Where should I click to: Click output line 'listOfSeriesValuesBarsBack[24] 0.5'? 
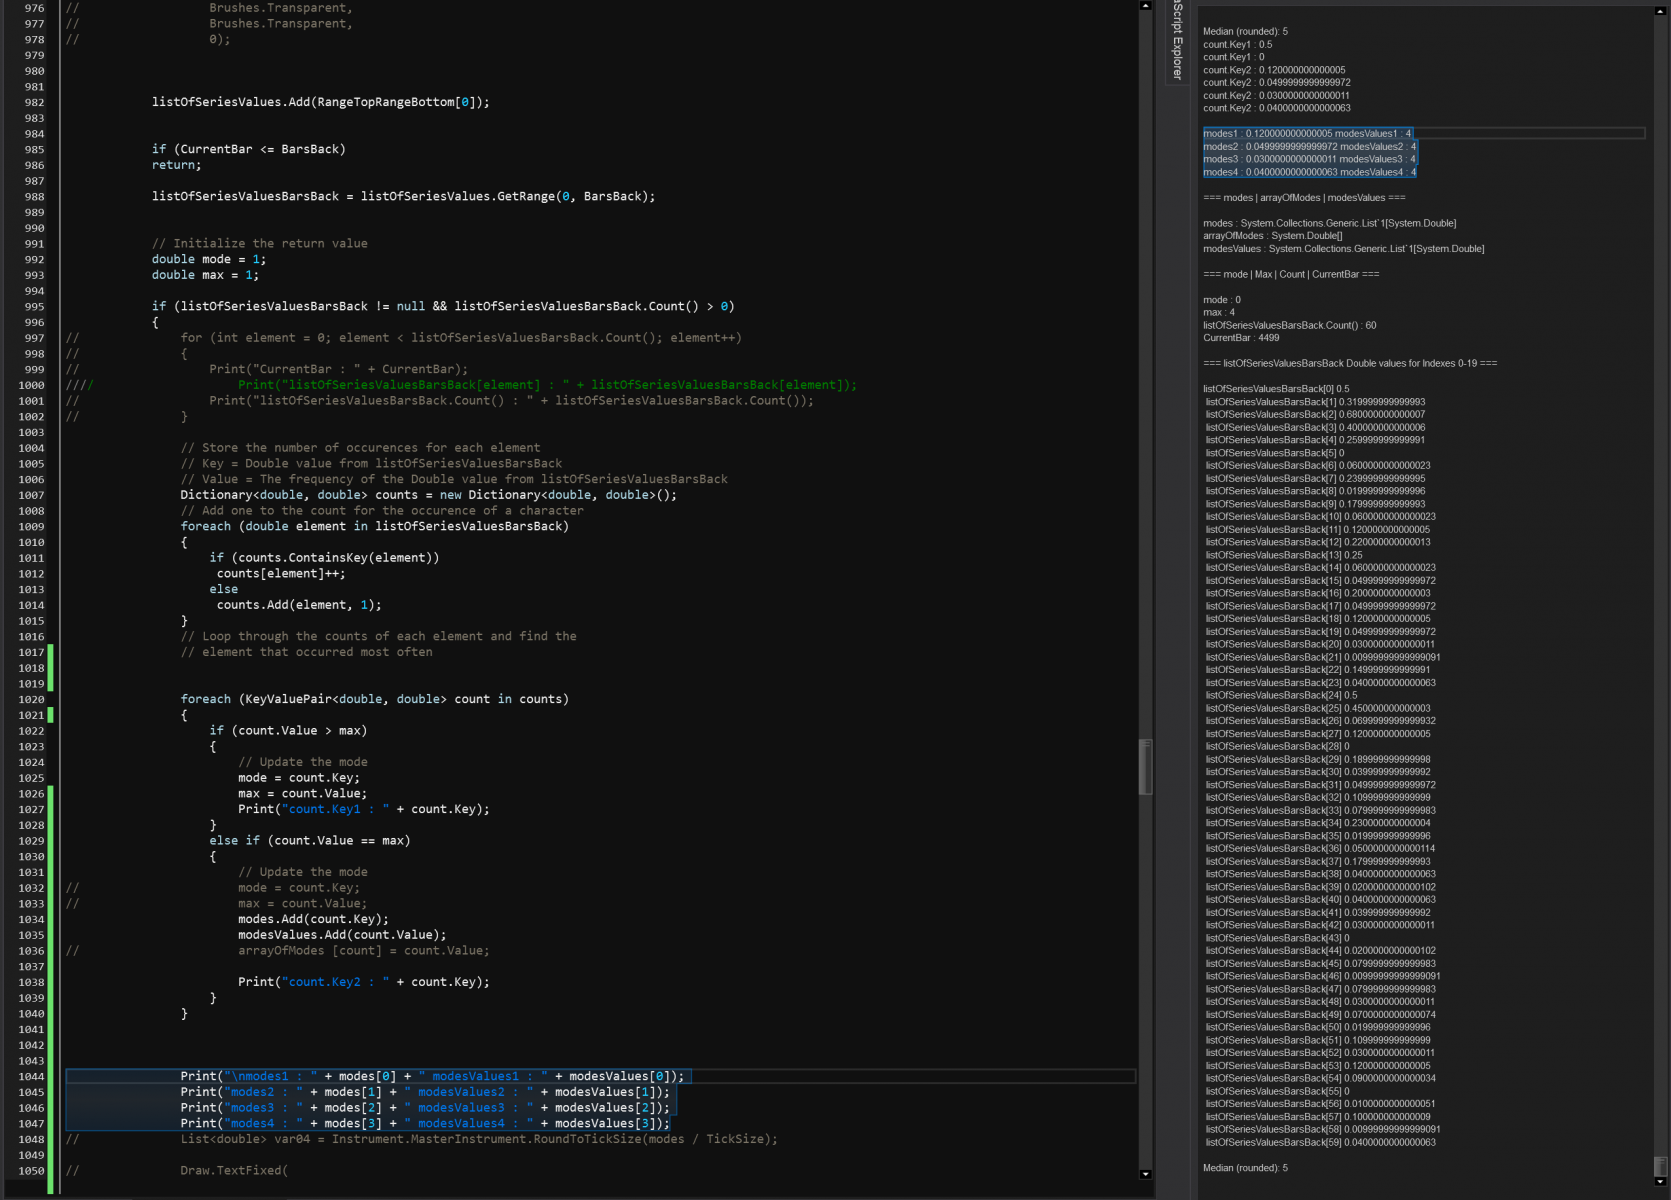[x=1281, y=696]
